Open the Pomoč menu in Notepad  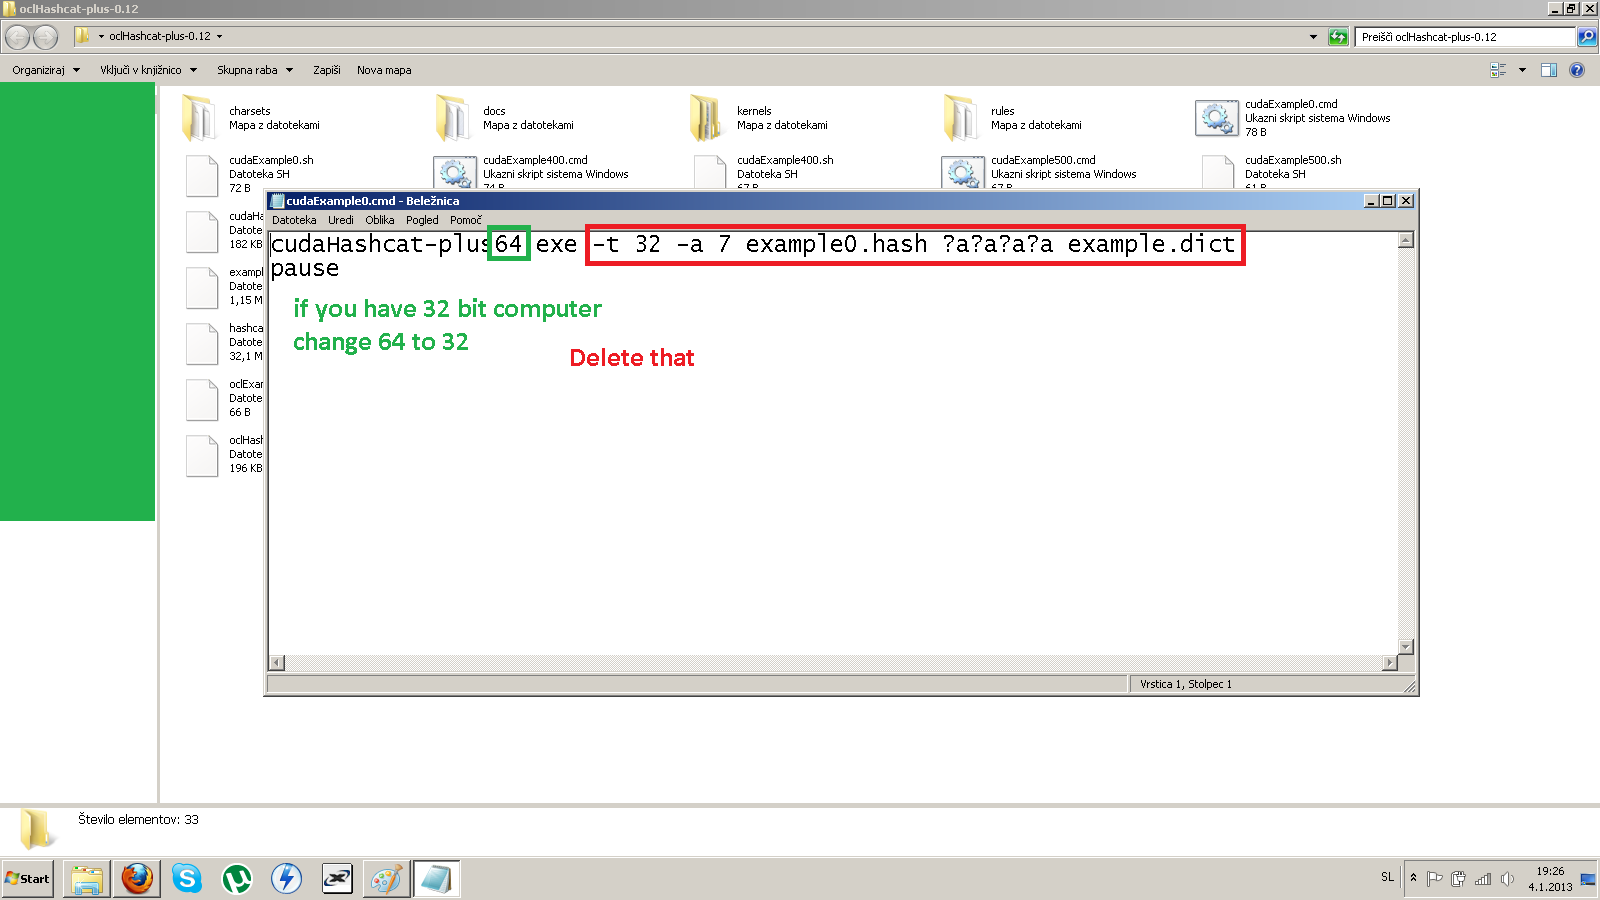(x=466, y=220)
